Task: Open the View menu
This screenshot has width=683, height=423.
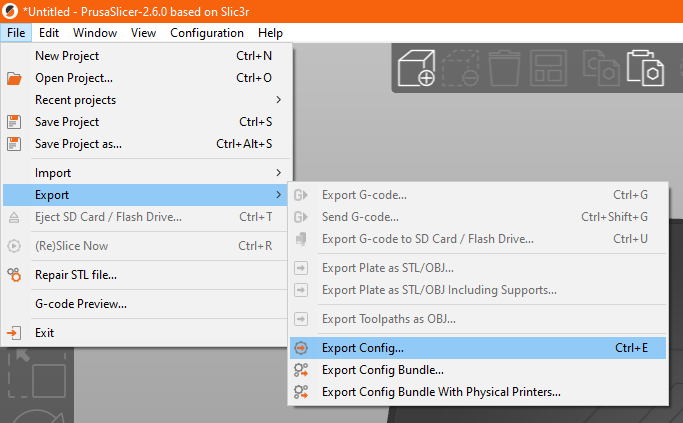Action: tap(143, 33)
